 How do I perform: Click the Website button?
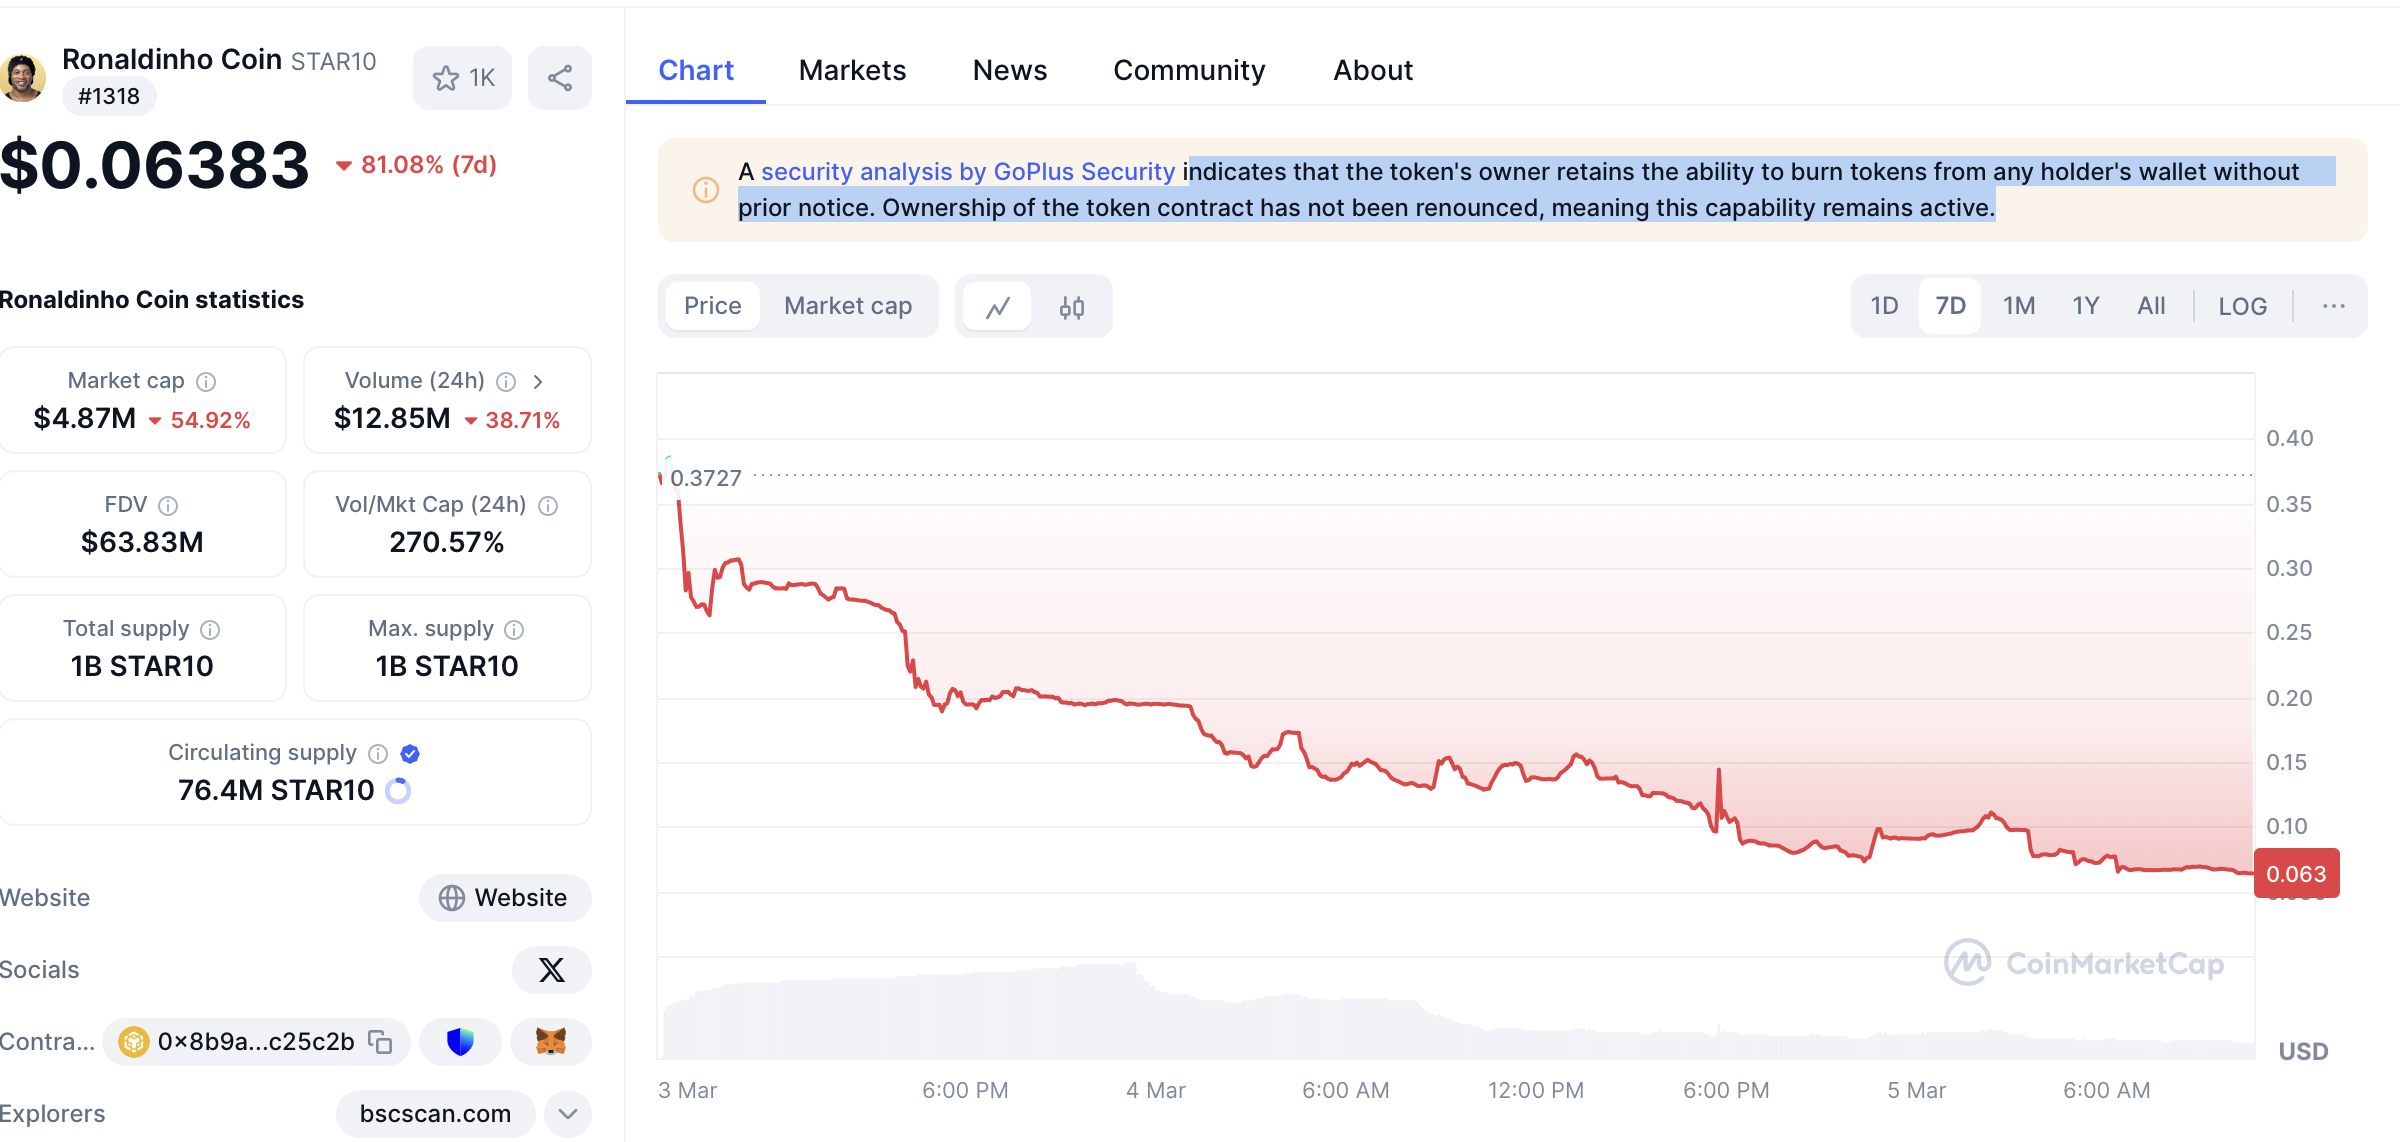[x=505, y=898]
